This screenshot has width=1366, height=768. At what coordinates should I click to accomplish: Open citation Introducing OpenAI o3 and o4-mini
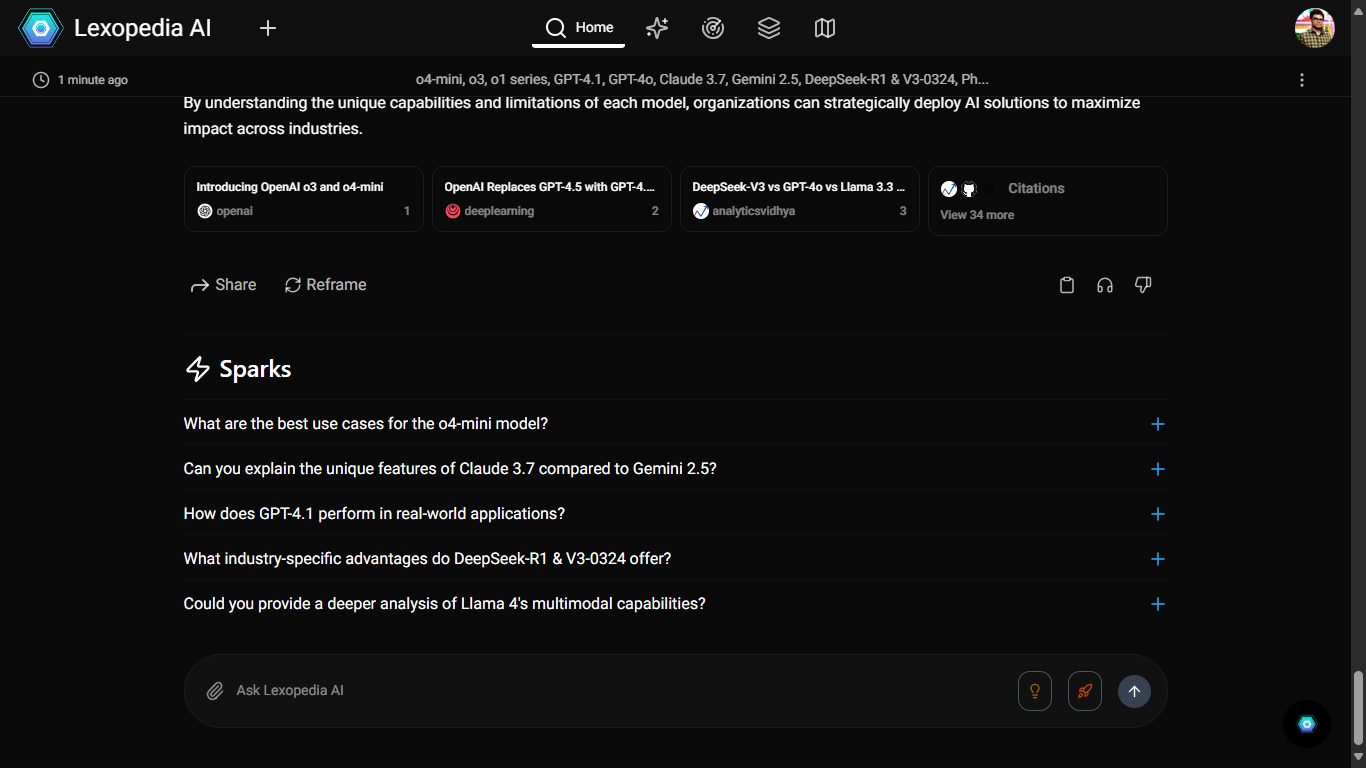click(x=304, y=199)
